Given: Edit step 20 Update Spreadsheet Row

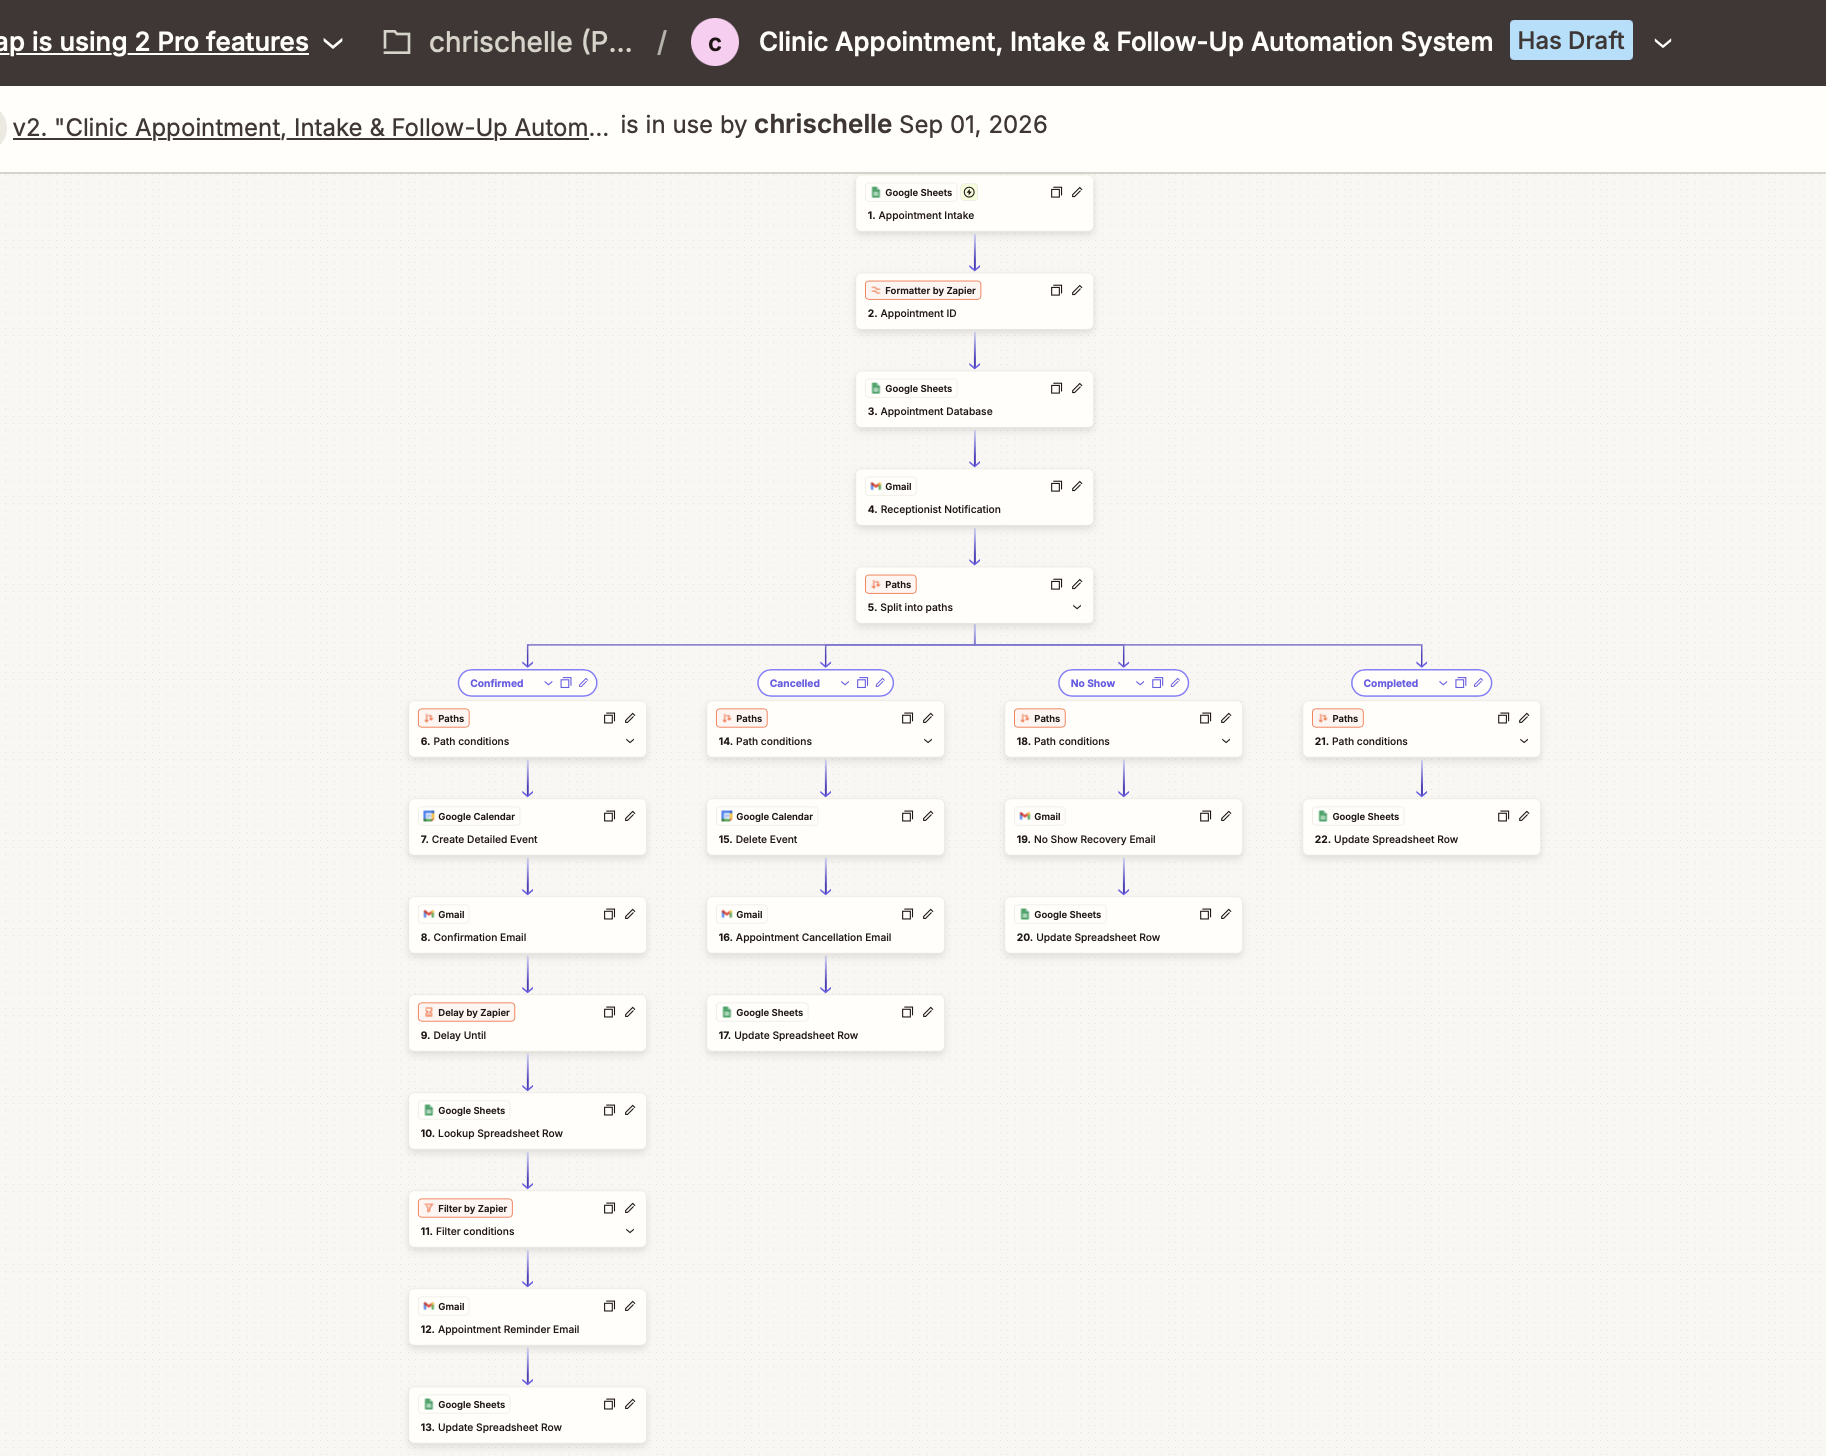Looking at the screenshot, I should (x=1226, y=914).
